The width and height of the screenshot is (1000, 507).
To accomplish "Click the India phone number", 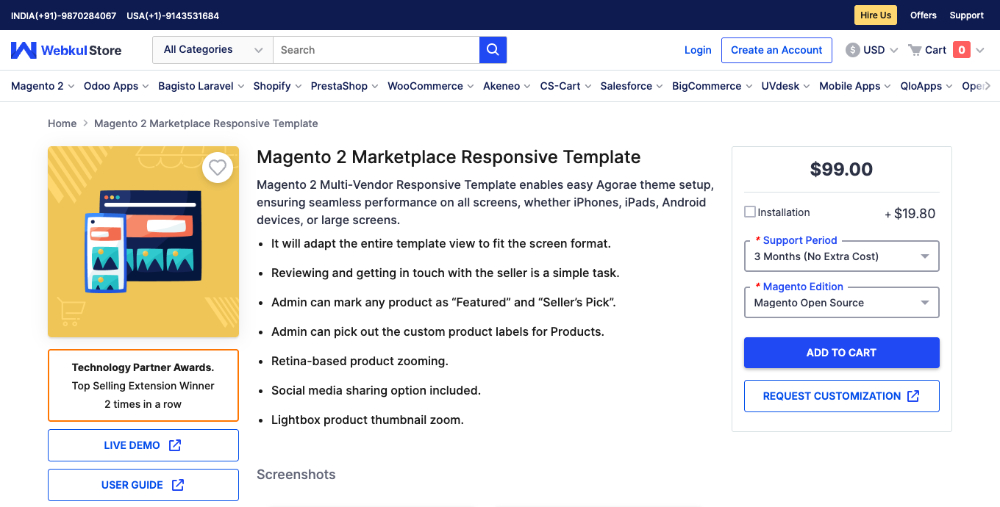I will click(64, 15).
